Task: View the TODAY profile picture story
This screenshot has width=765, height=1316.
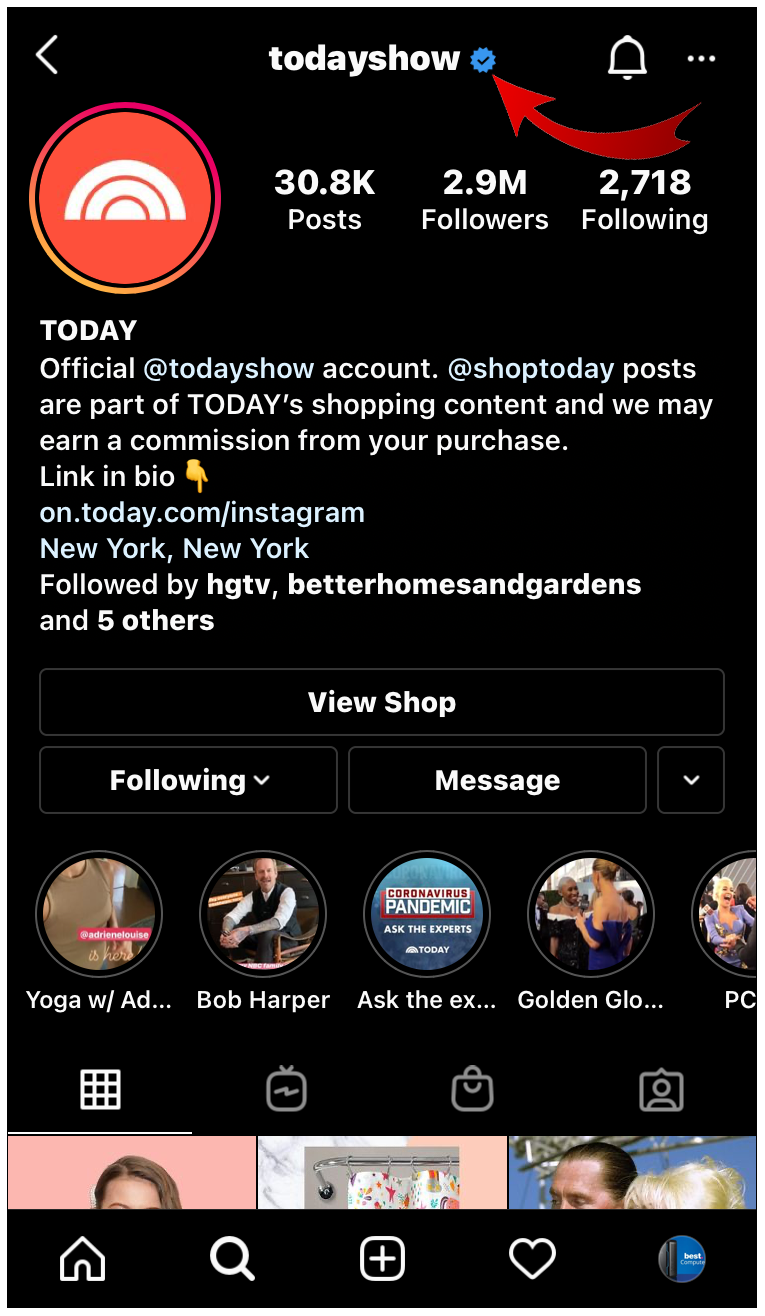Action: coord(125,197)
